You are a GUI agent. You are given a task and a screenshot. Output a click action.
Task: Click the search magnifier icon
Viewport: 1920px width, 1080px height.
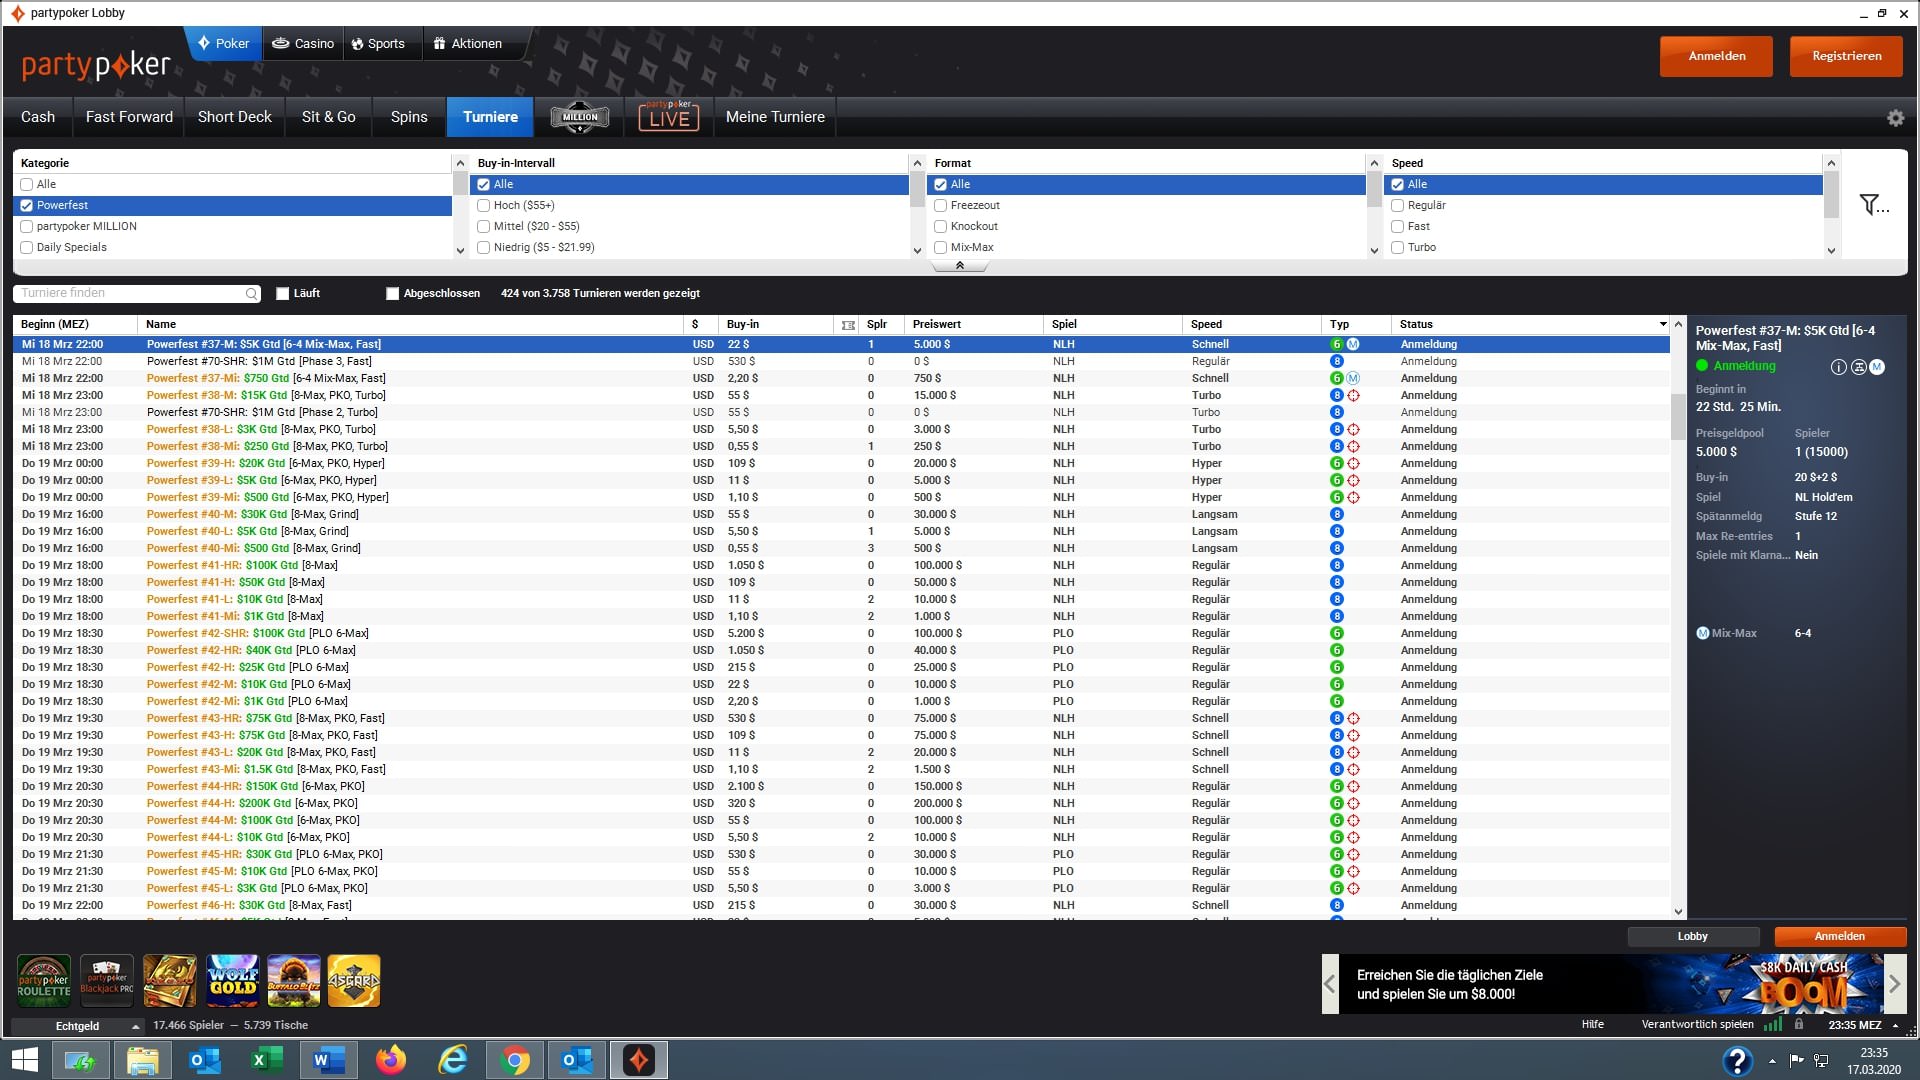(x=251, y=294)
